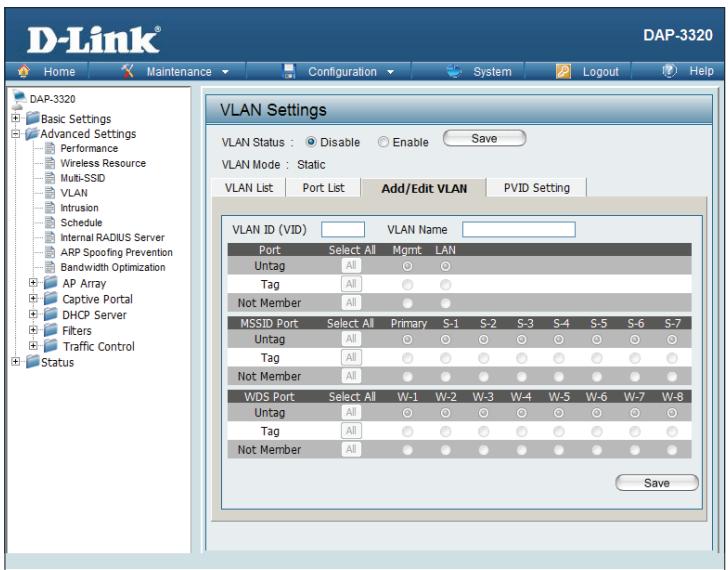Open the Configuration dropdown arrow
This screenshot has width=728, height=570.
[x=390, y=72]
